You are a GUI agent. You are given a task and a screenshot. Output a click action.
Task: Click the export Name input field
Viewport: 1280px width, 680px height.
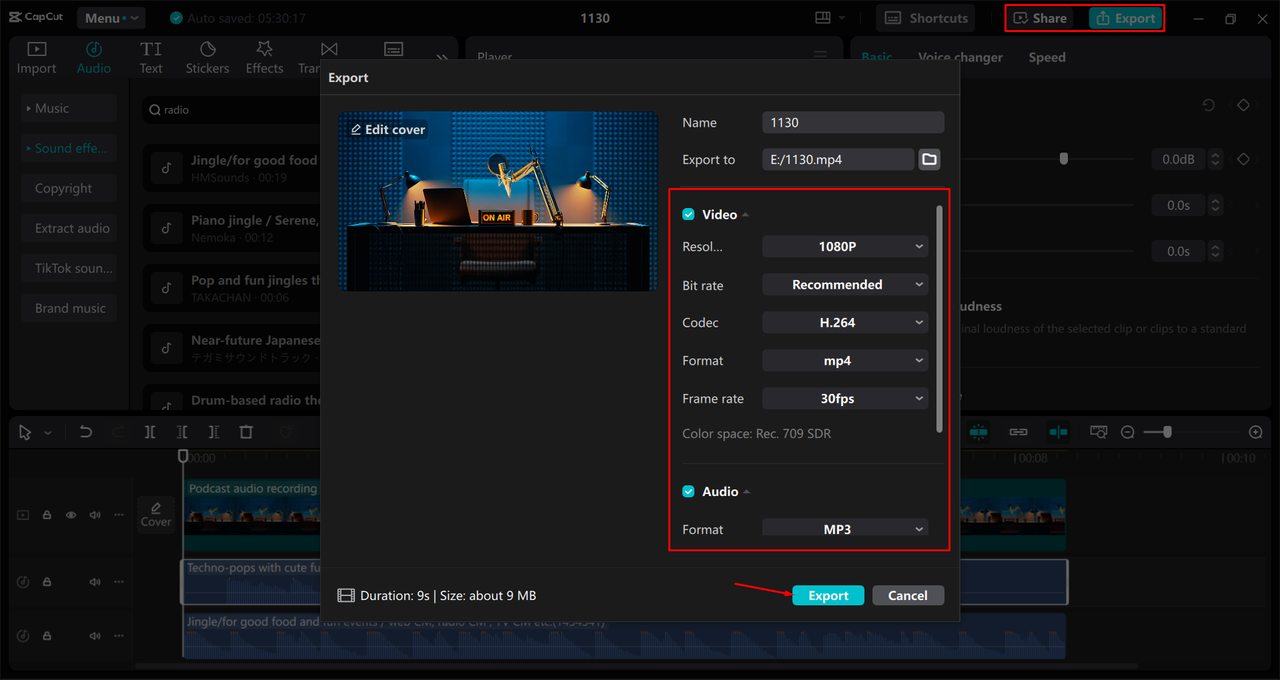pos(853,122)
